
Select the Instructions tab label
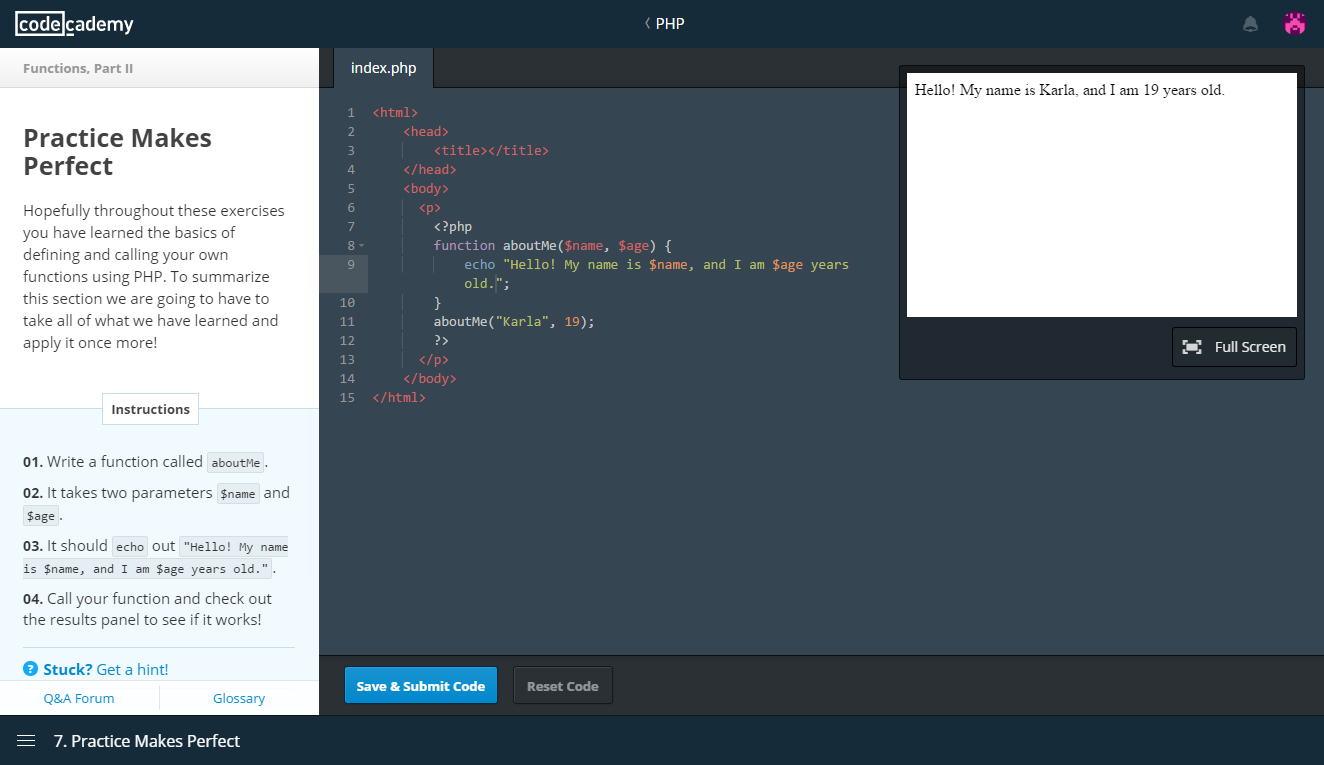pyautogui.click(x=151, y=409)
